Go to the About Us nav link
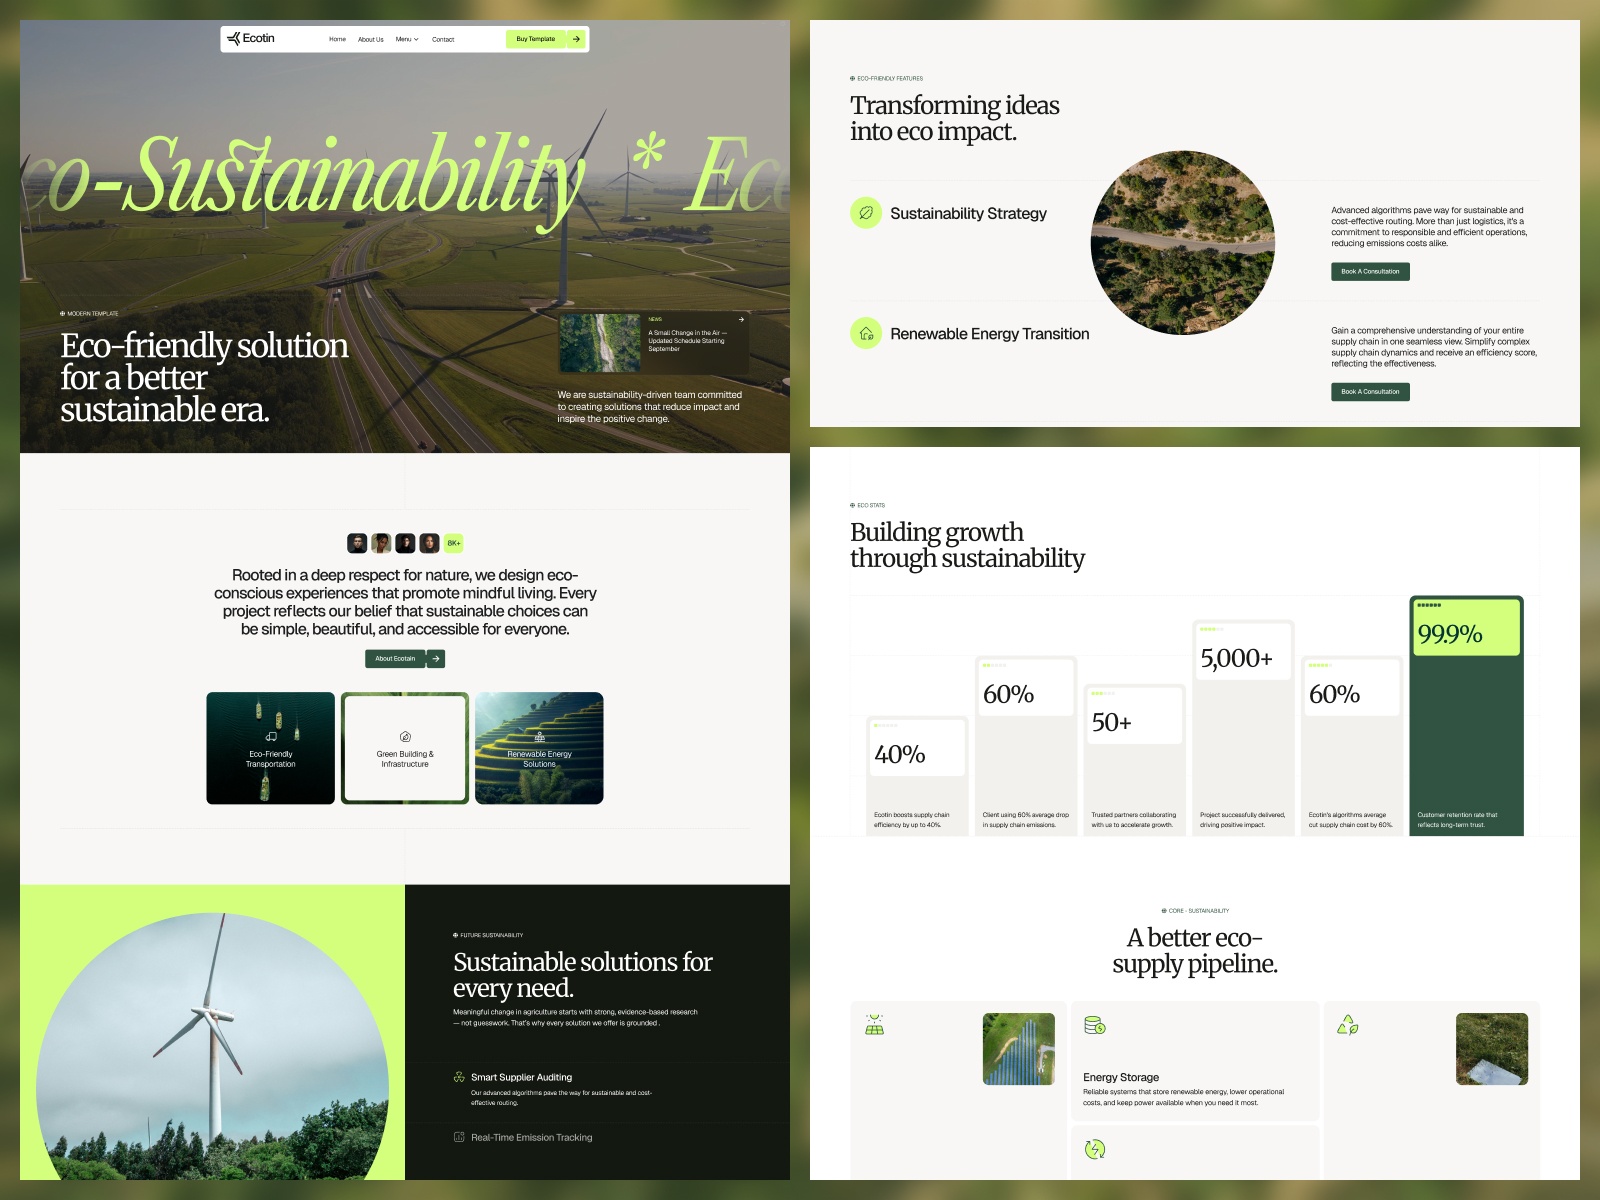 click(371, 39)
